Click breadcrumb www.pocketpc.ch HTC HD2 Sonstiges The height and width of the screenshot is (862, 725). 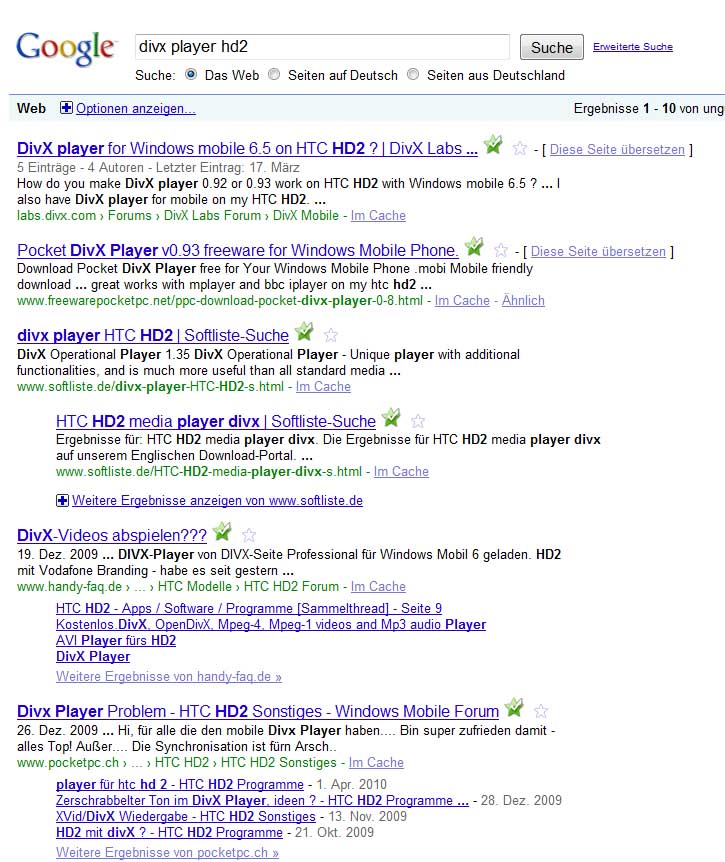[x=176, y=762]
